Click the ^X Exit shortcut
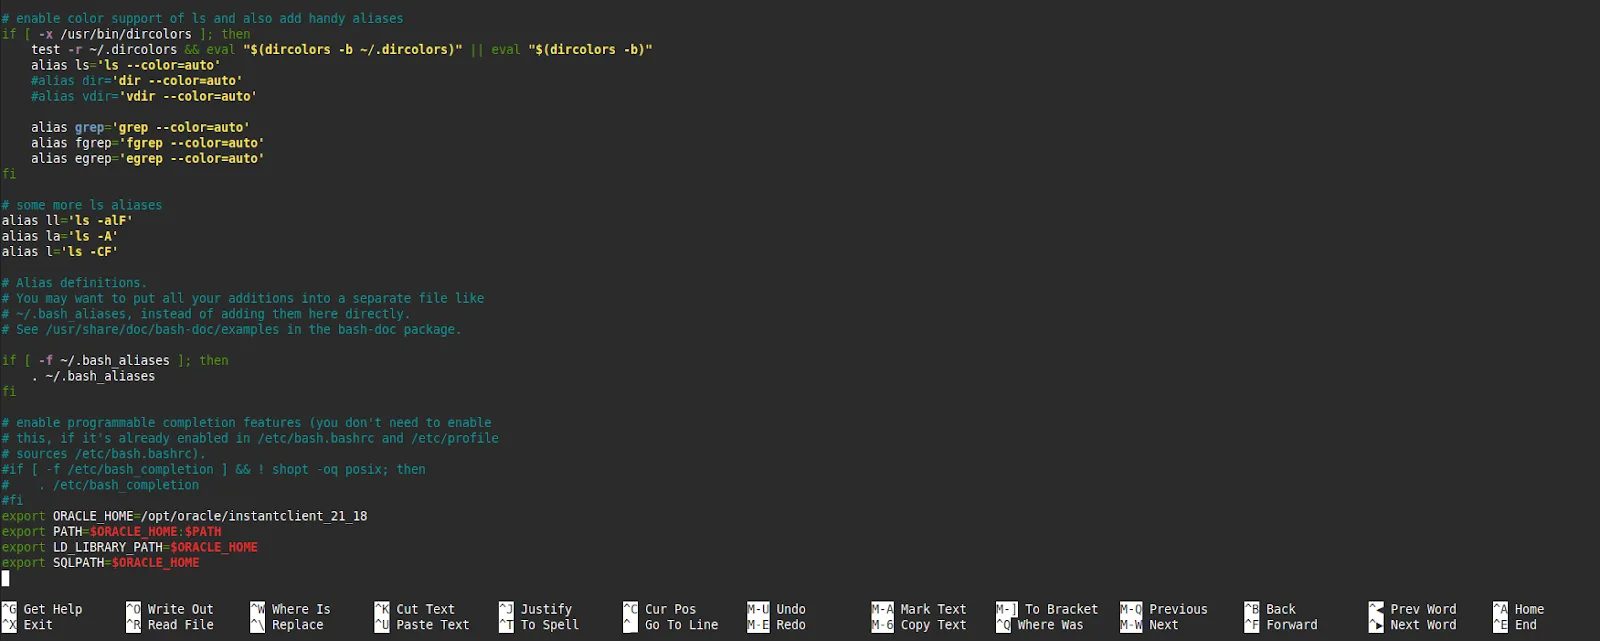The height and width of the screenshot is (641, 1600). click(38, 625)
